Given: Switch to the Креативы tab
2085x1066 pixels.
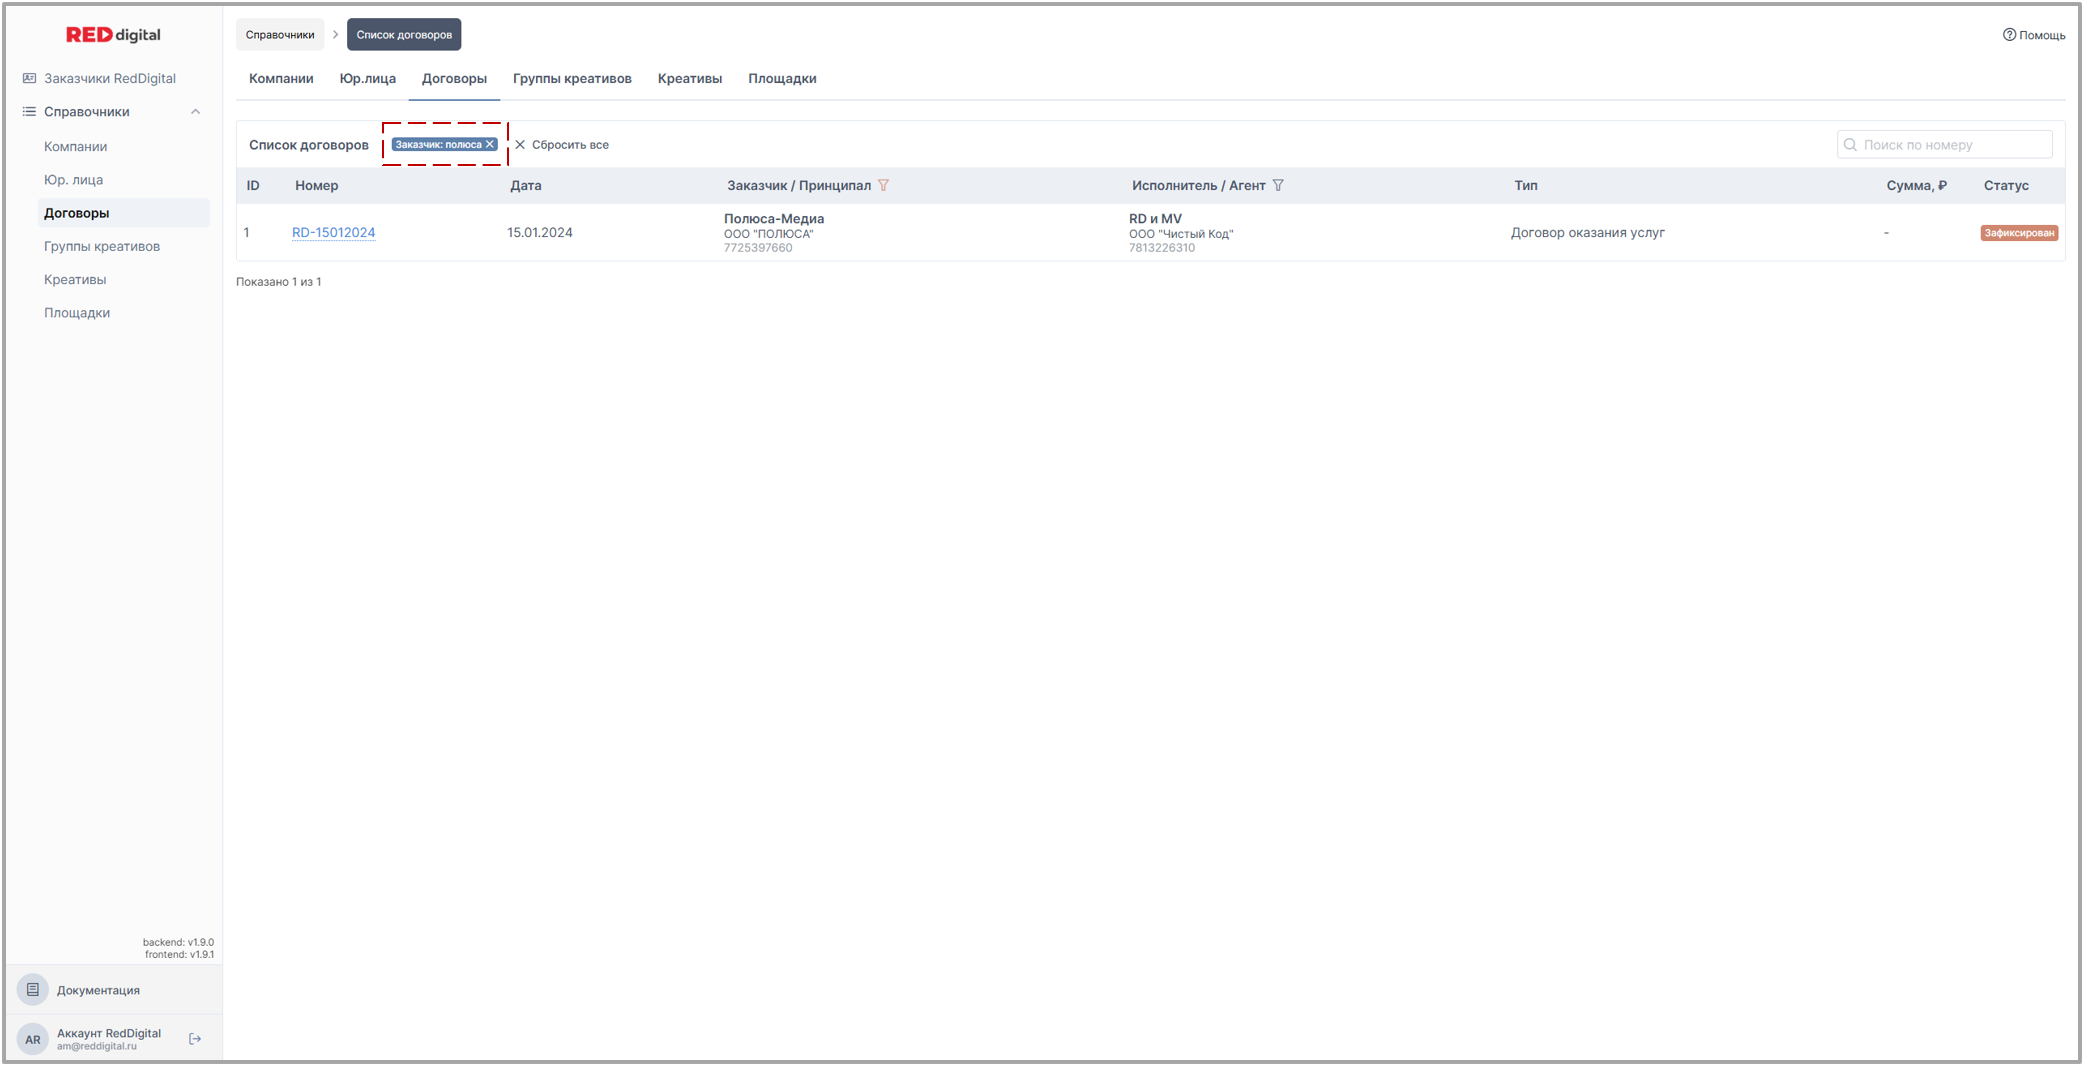Looking at the screenshot, I should (690, 79).
